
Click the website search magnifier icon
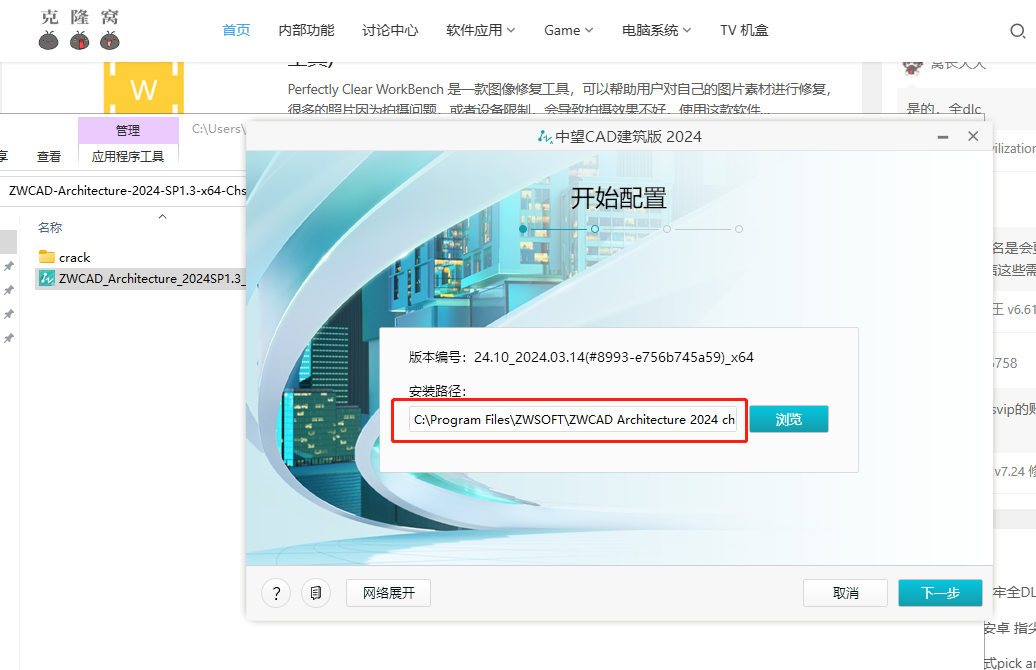(1018, 31)
